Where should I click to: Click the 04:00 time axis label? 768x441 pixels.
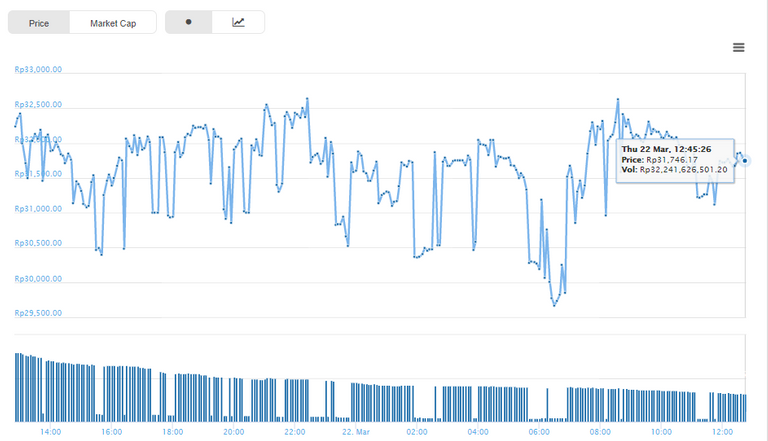click(478, 432)
